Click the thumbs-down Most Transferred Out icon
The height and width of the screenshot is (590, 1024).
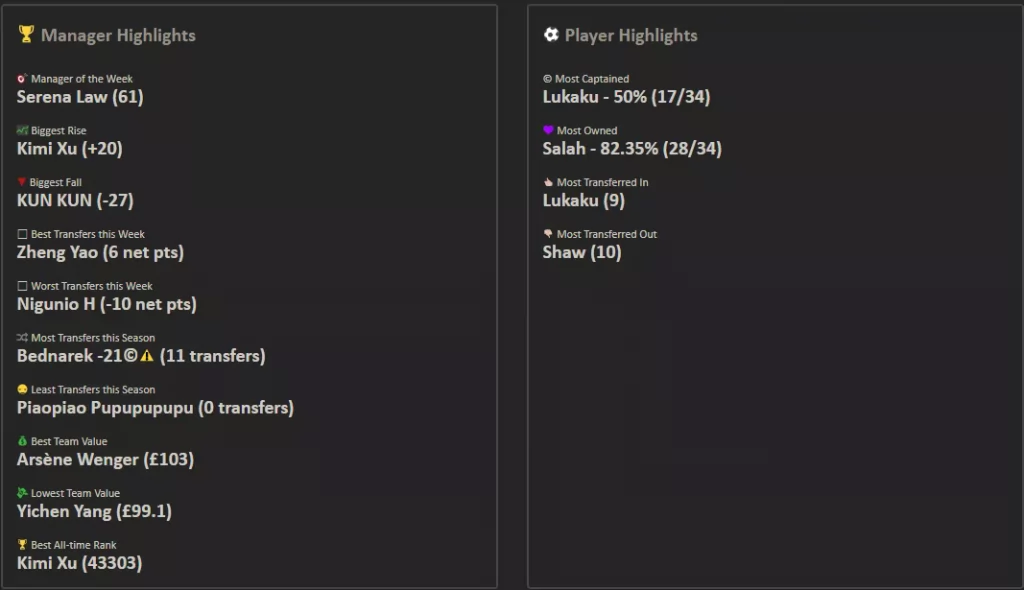tap(548, 235)
